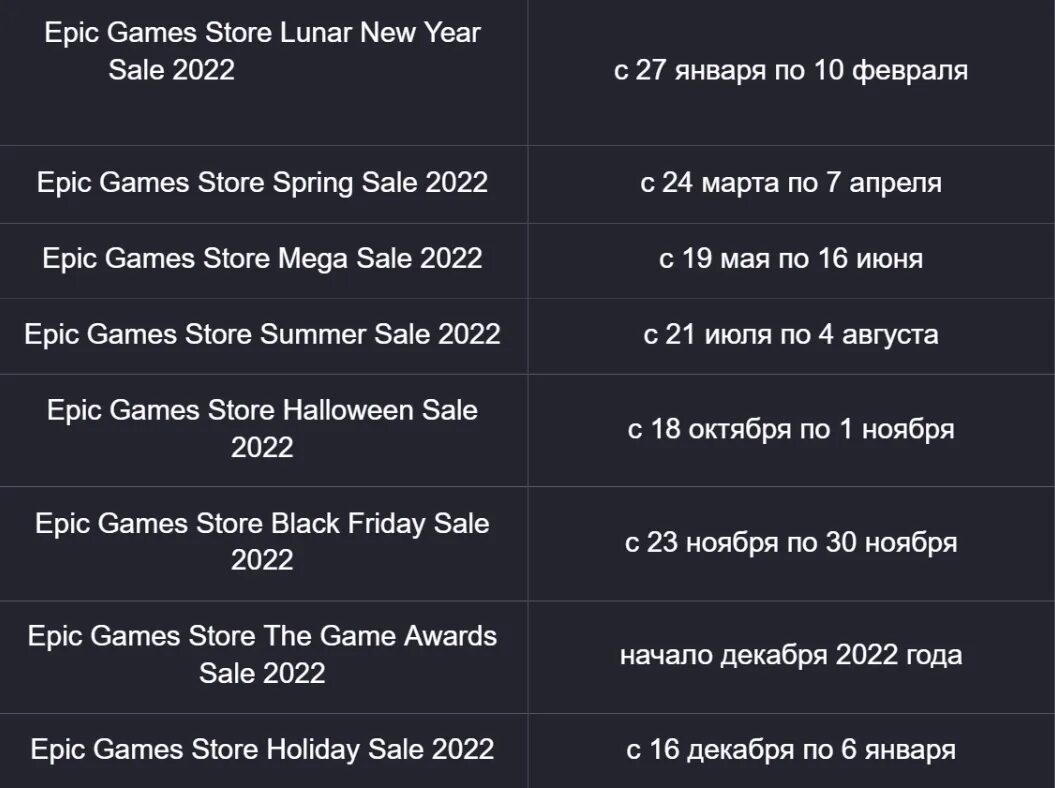Image resolution: width=1055 pixels, height=788 pixels.
Task: Select the date range 27 января по 10 февраля
Action: [790, 71]
